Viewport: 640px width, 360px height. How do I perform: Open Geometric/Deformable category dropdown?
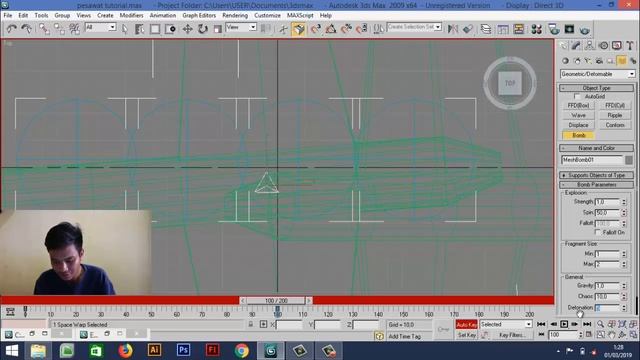[598, 74]
